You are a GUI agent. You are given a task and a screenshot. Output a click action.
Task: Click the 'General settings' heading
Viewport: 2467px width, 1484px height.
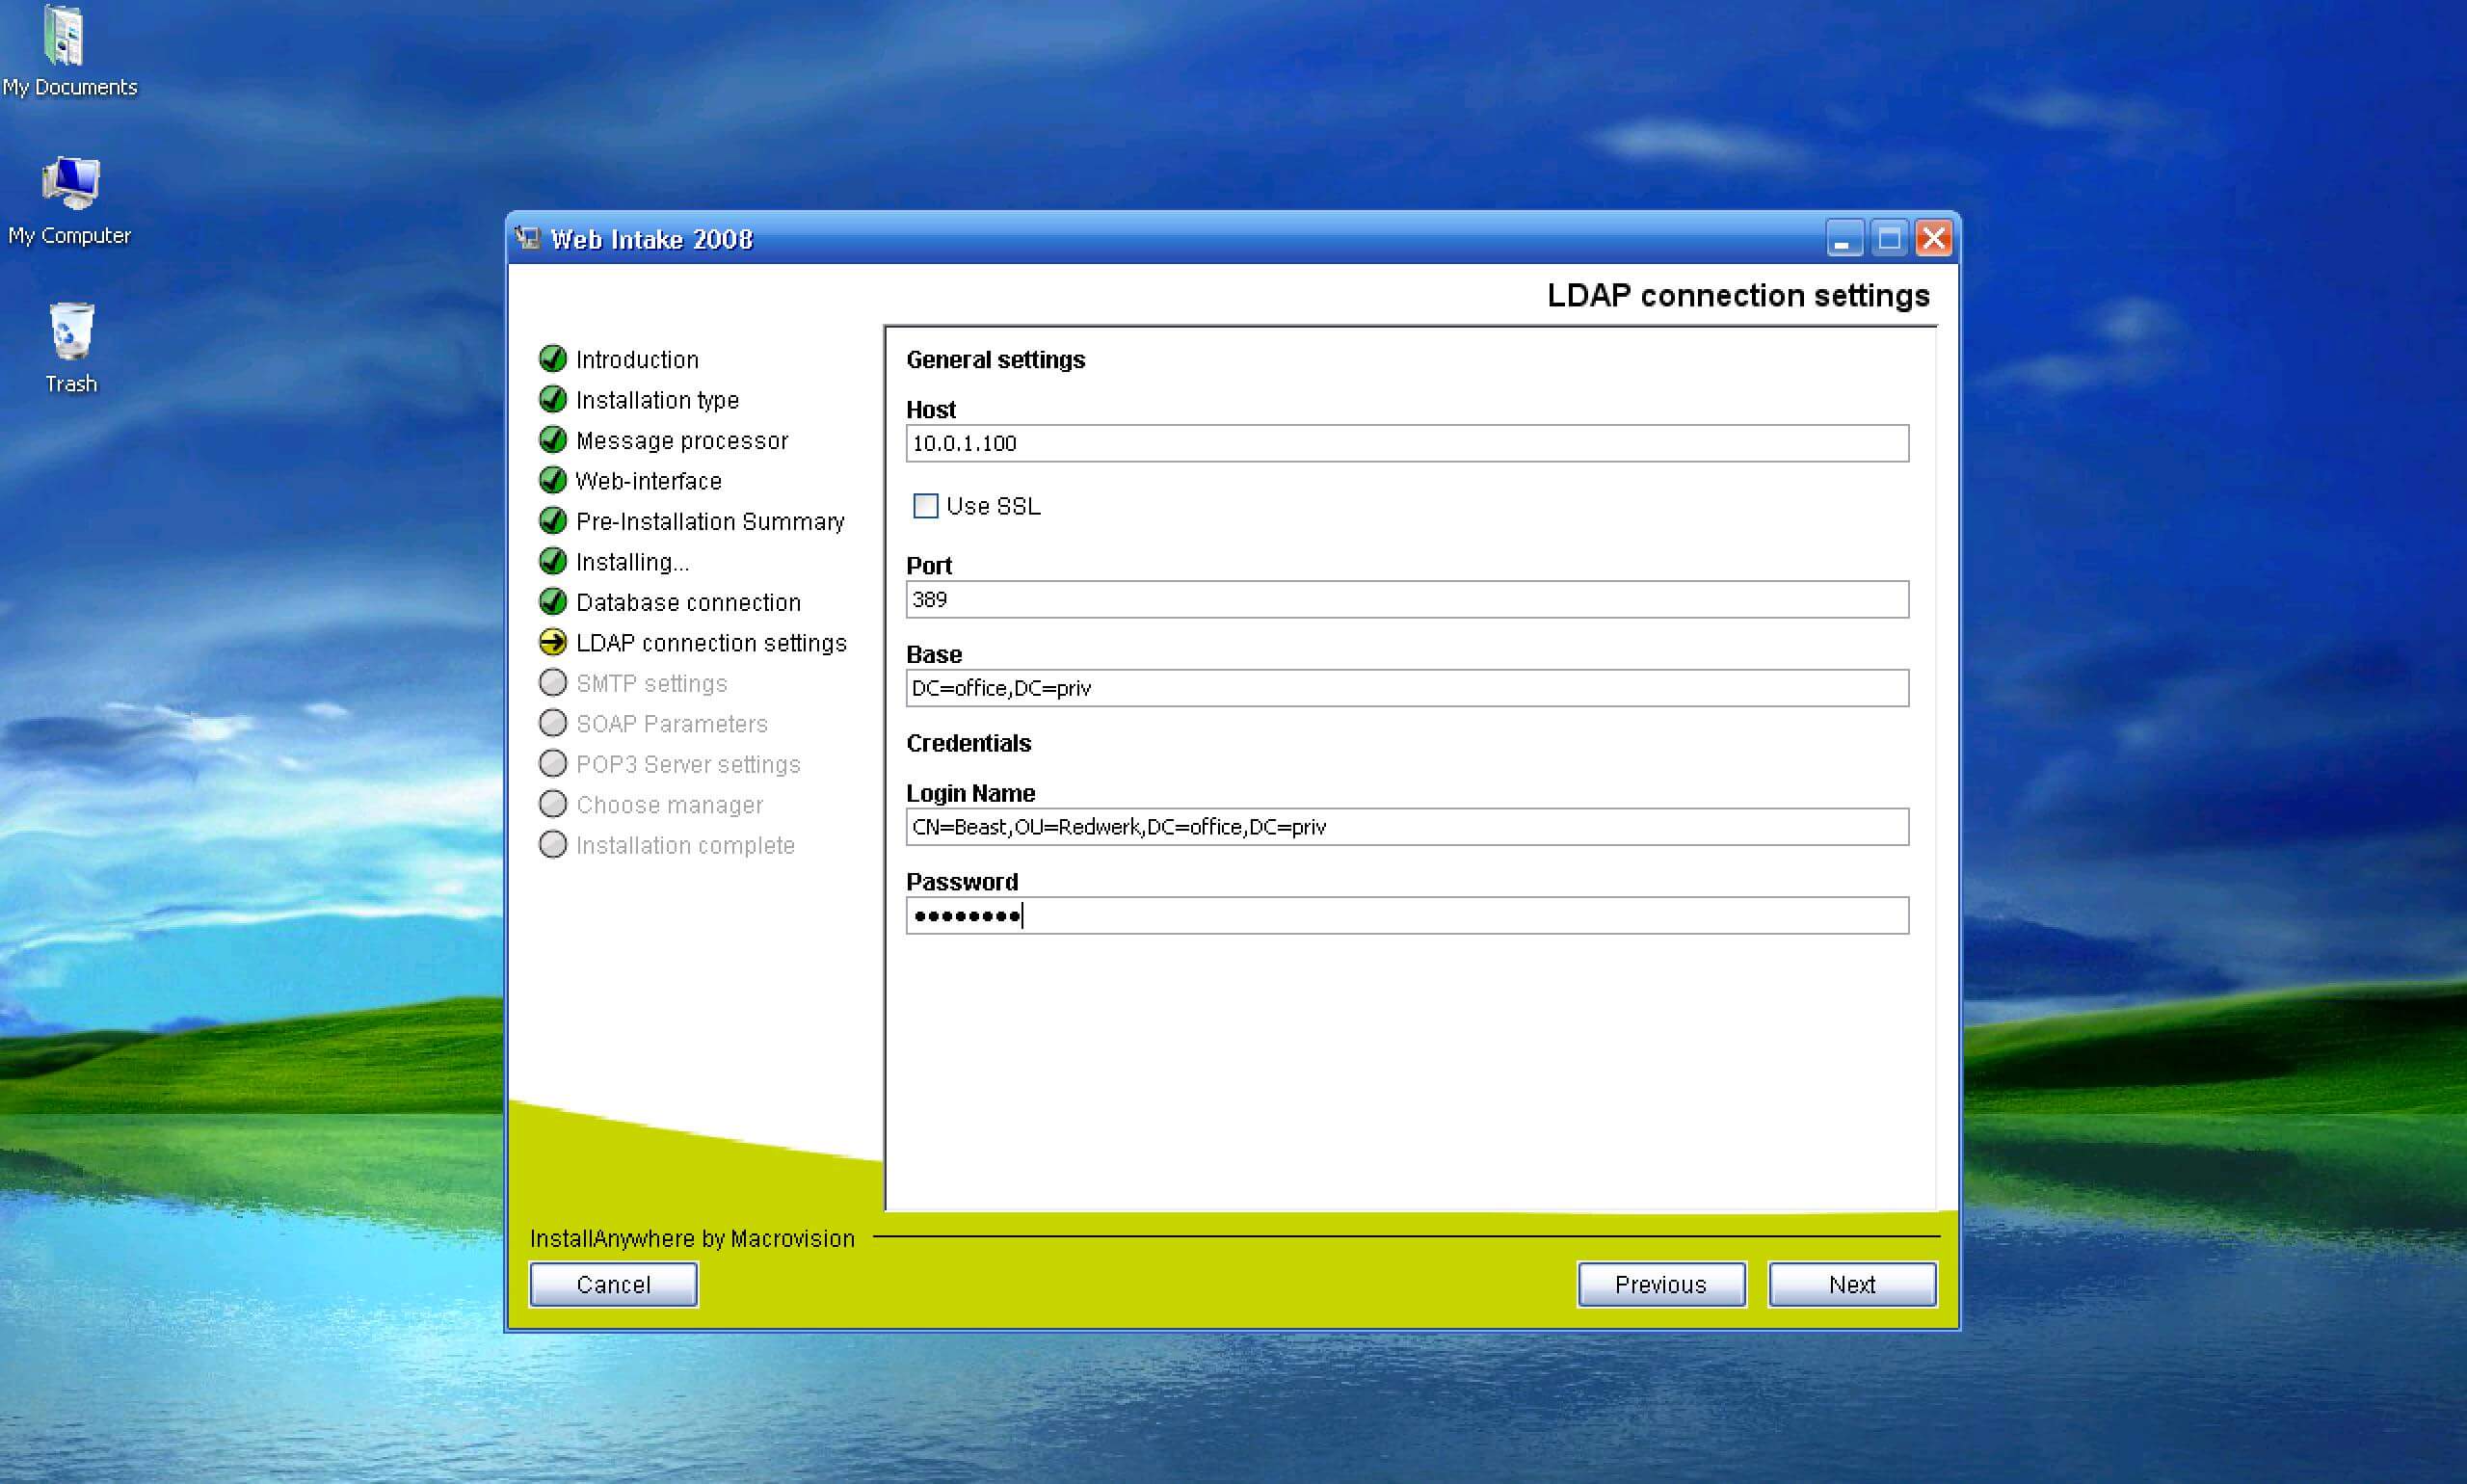(995, 360)
